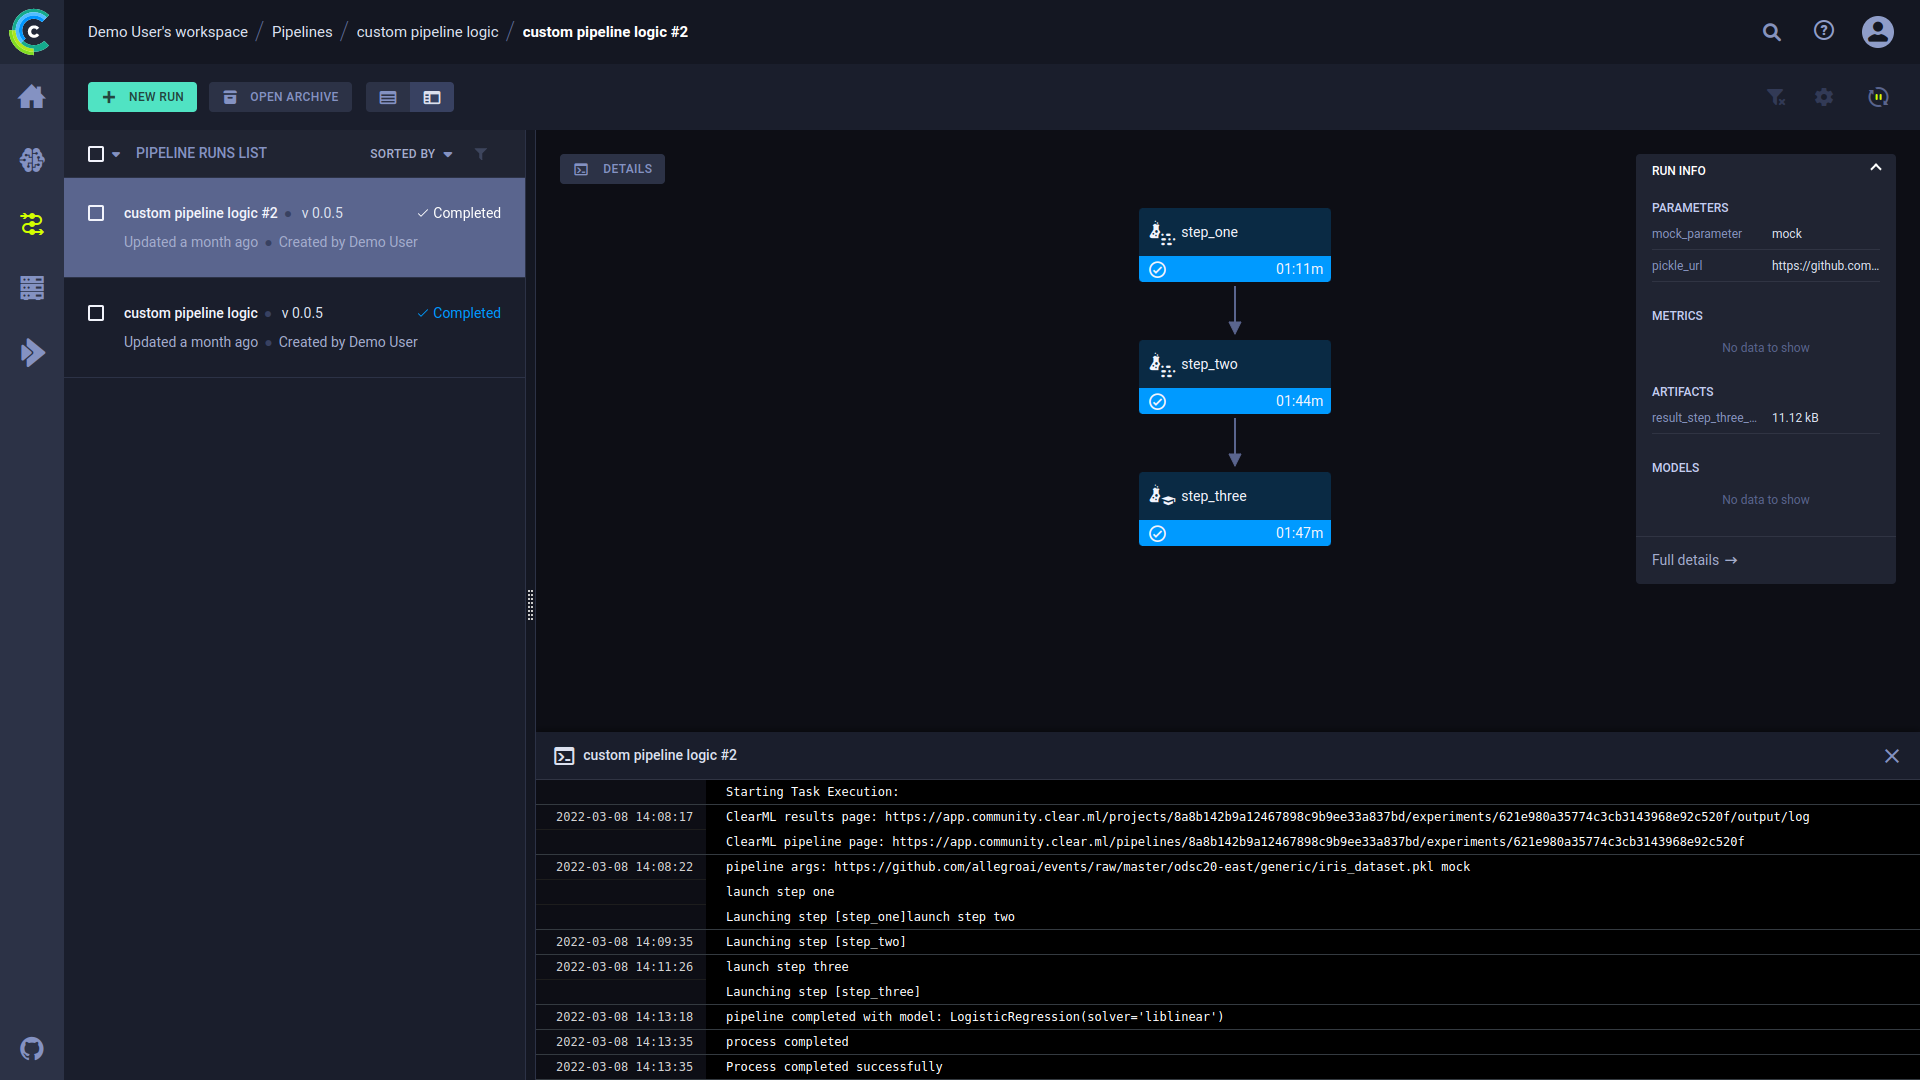
Task: Open the Projects brain icon in sidebar
Action: click(31, 160)
